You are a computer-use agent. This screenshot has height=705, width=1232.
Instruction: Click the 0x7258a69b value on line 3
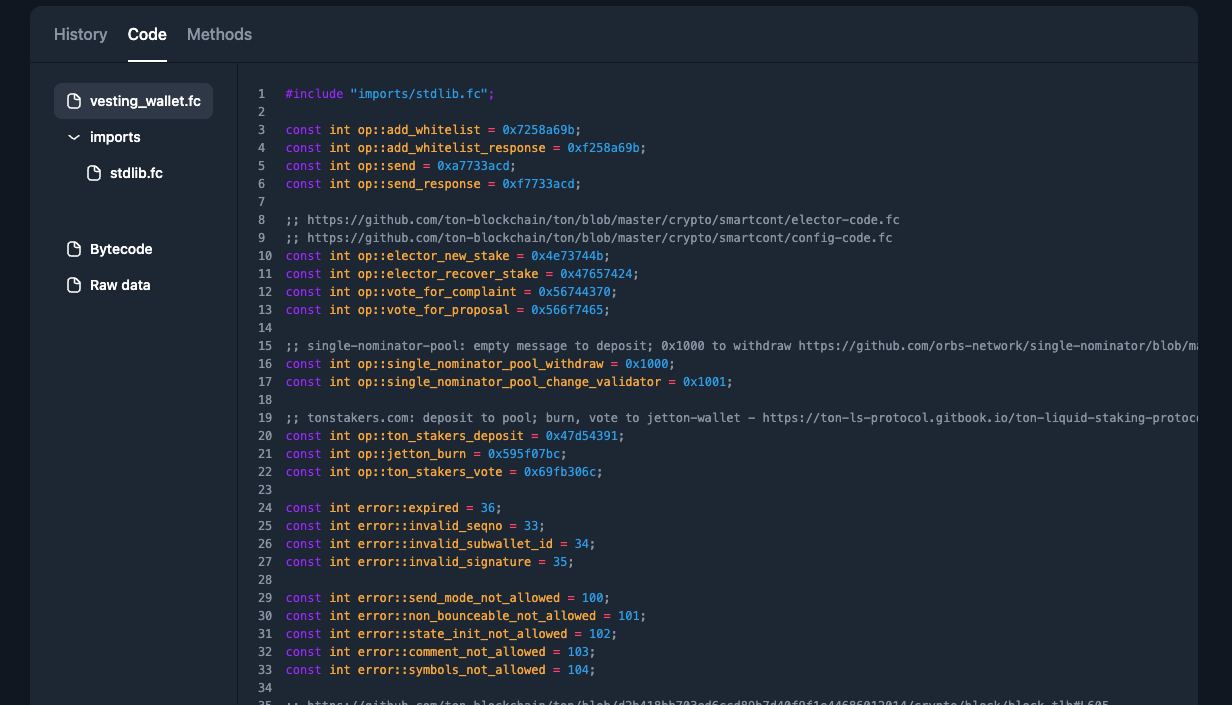click(x=538, y=130)
